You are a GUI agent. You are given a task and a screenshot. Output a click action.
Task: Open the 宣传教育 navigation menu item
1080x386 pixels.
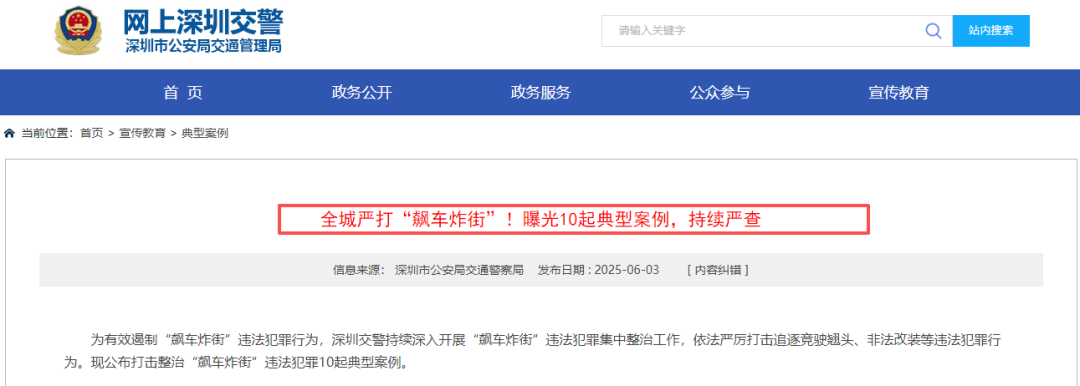(899, 92)
